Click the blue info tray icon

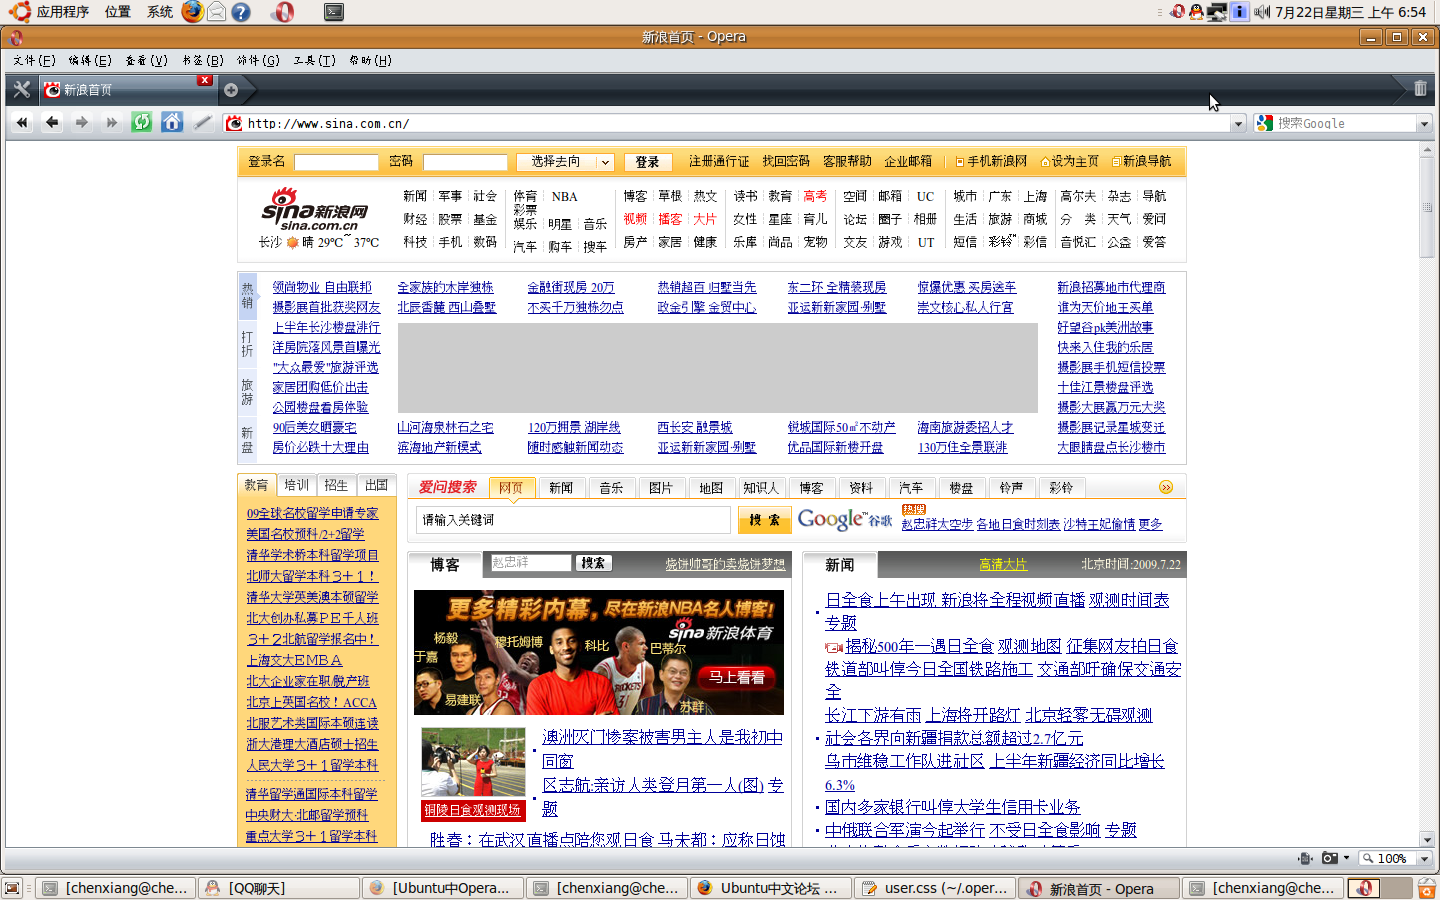1239,12
